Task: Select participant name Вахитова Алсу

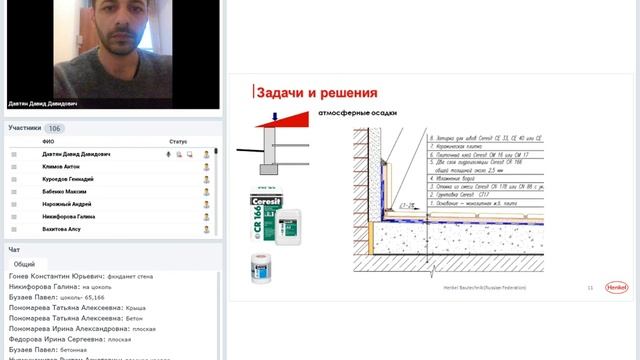Action: pyautogui.click(x=61, y=229)
